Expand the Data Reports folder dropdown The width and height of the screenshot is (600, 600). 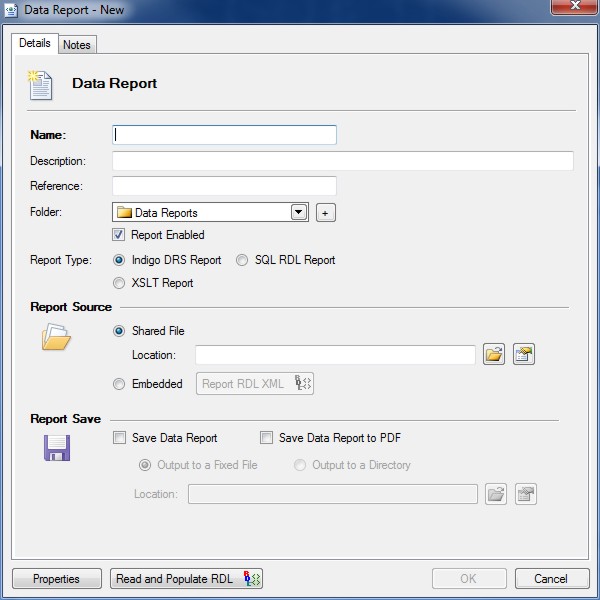(x=298, y=213)
